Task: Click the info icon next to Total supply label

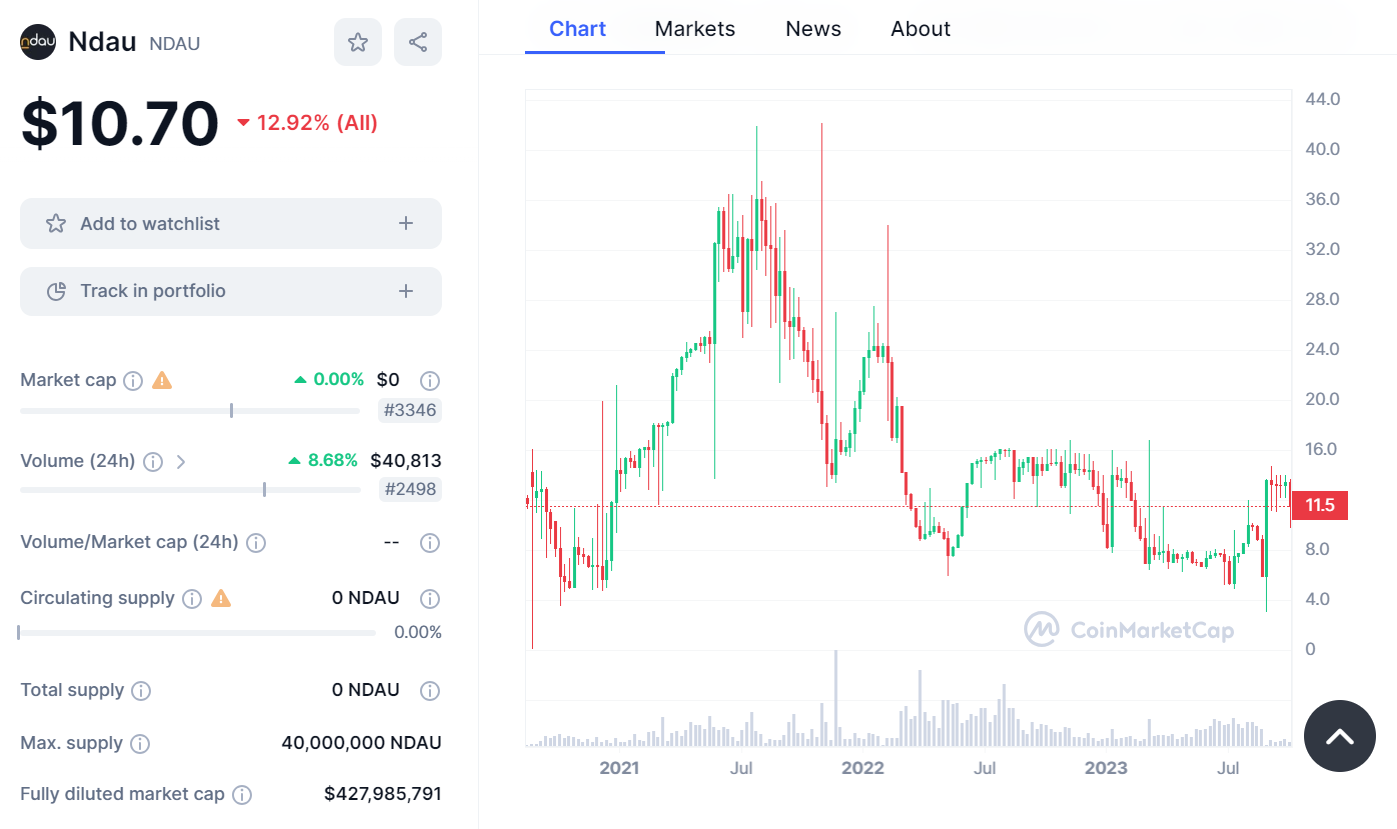Action: 142,690
